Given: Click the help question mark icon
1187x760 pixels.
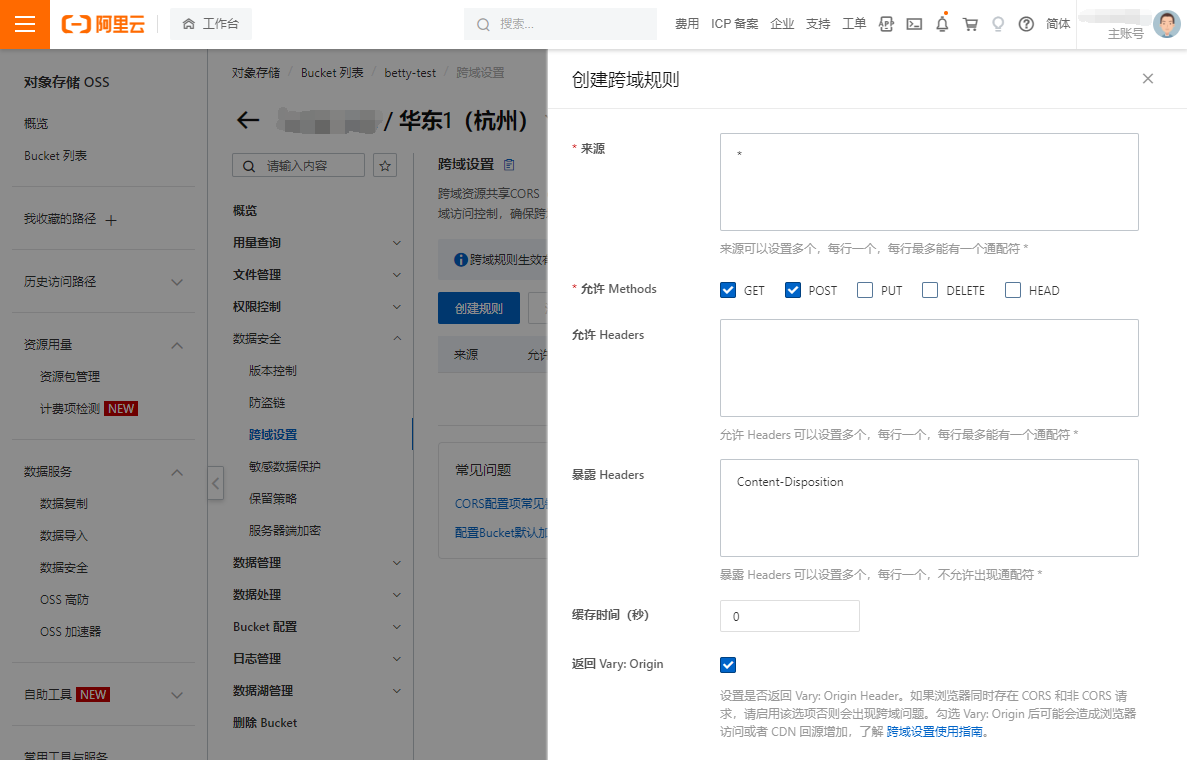Looking at the screenshot, I should pos(1025,24).
